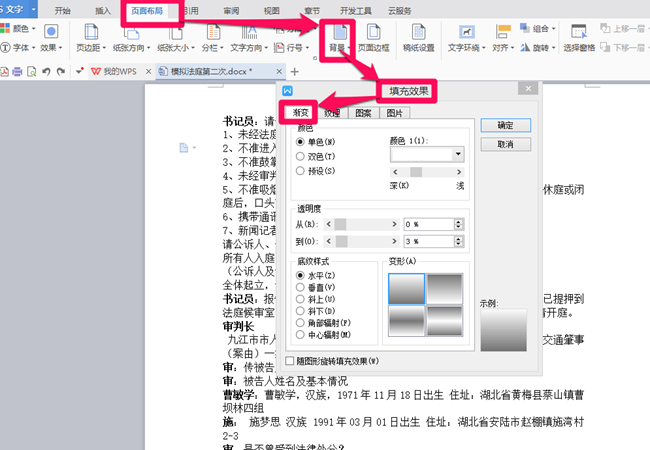Select the 双色 two colors radio button
This screenshot has height=450, width=650.
(301, 157)
